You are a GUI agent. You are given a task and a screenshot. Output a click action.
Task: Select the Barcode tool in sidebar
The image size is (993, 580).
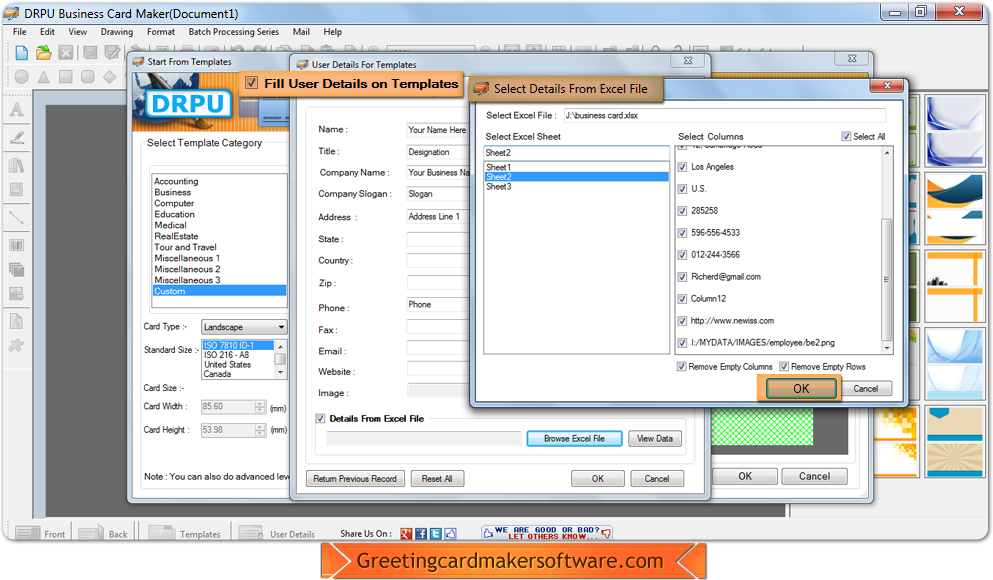16,245
